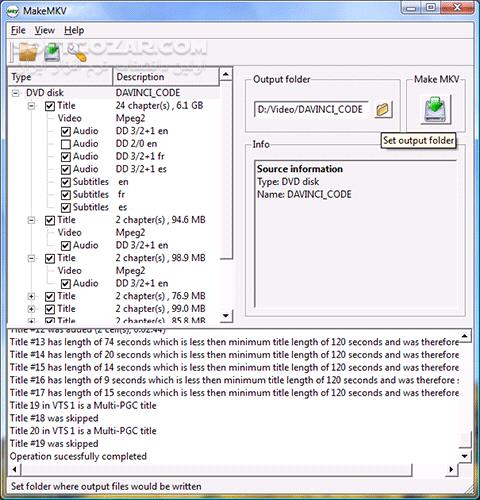Viewport: 480px width, 500px height.
Task: Click log line 'Title #19 was skipped'
Action: (54, 444)
